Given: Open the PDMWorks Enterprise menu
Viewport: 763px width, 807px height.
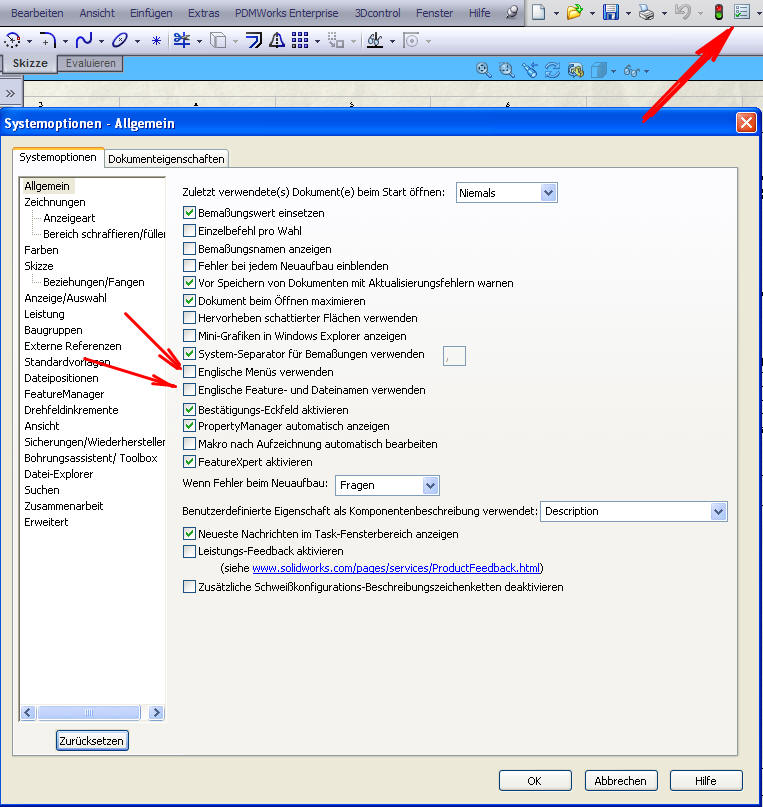Looking at the screenshot, I should [x=287, y=13].
